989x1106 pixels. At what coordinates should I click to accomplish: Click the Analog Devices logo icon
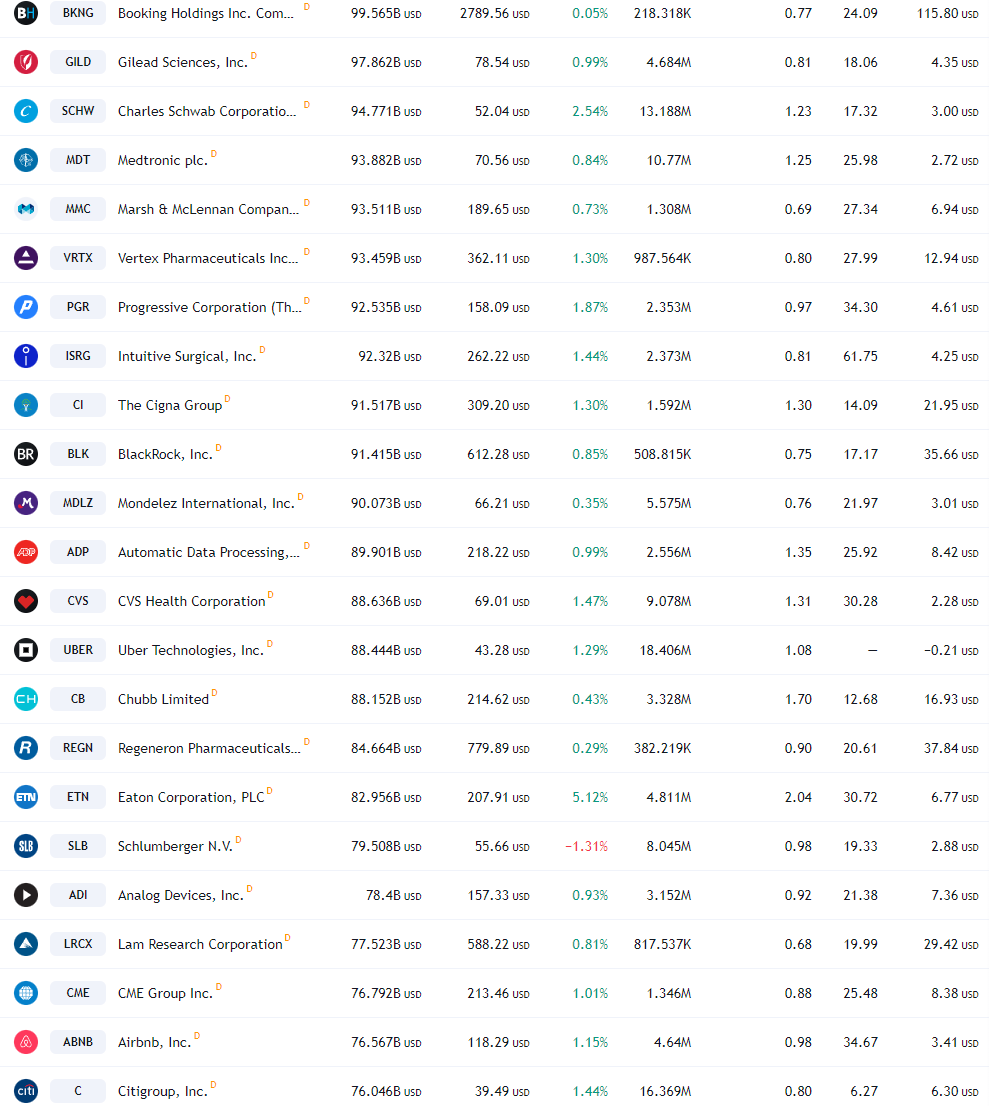click(26, 896)
